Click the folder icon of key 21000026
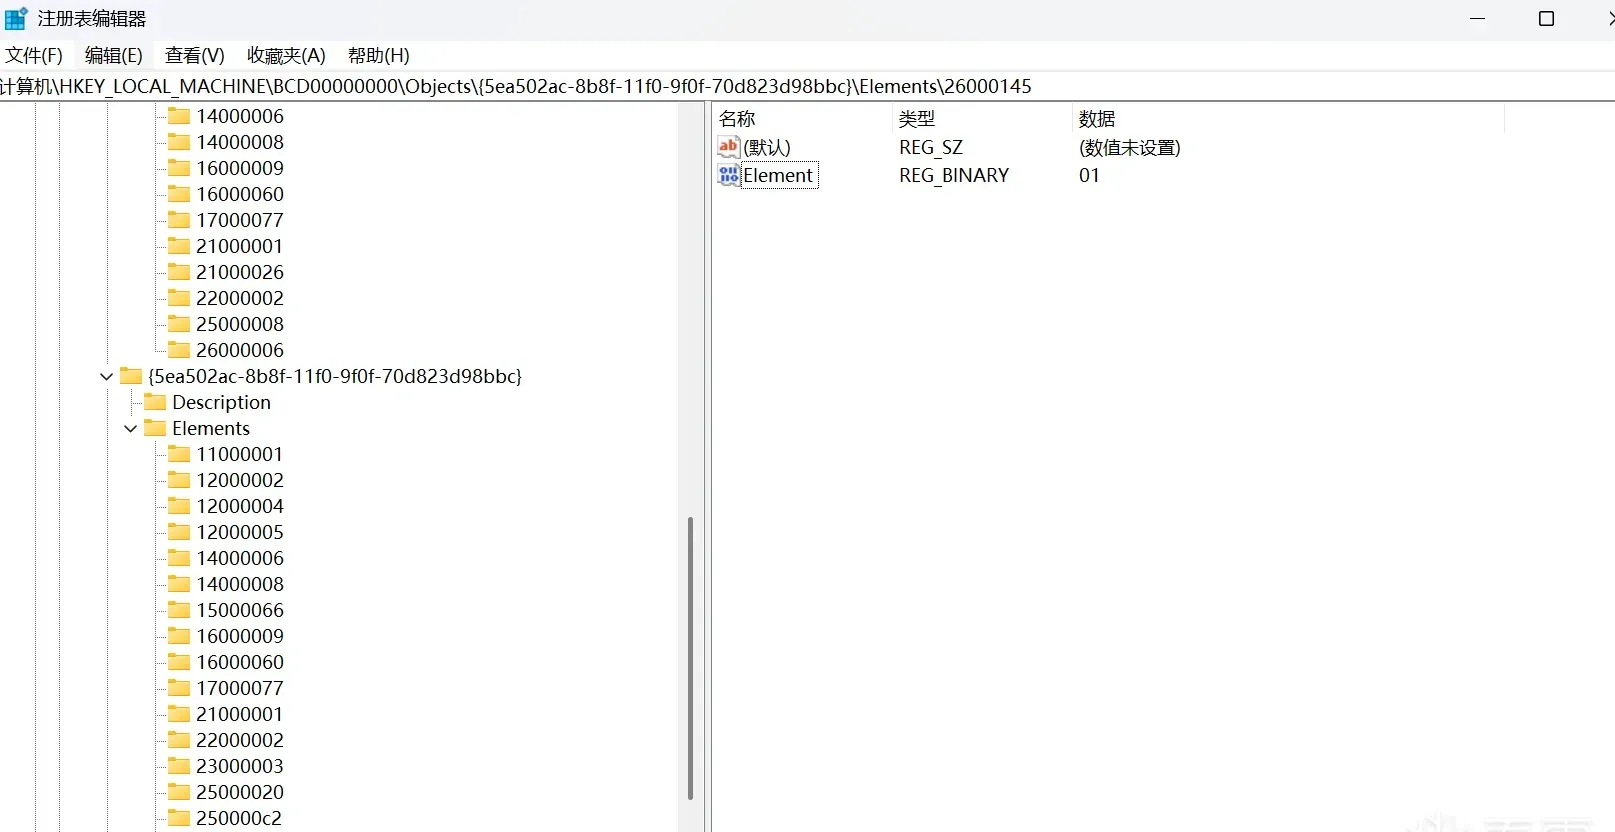 point(179,272)
